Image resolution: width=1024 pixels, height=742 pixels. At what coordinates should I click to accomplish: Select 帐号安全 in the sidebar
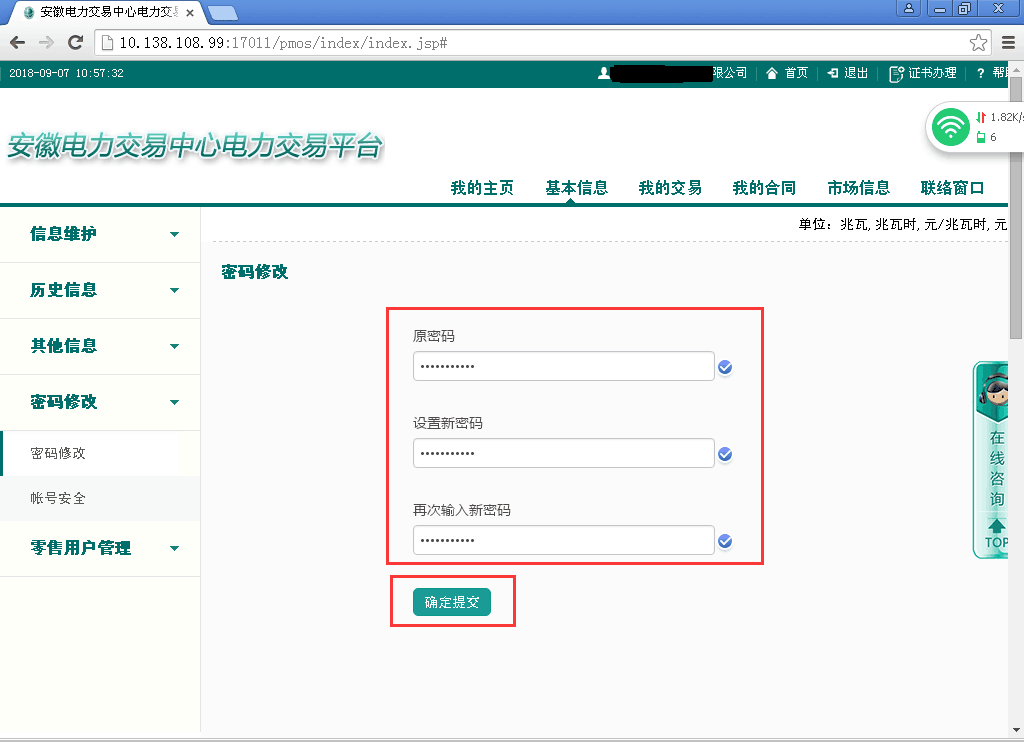[58, 498]
